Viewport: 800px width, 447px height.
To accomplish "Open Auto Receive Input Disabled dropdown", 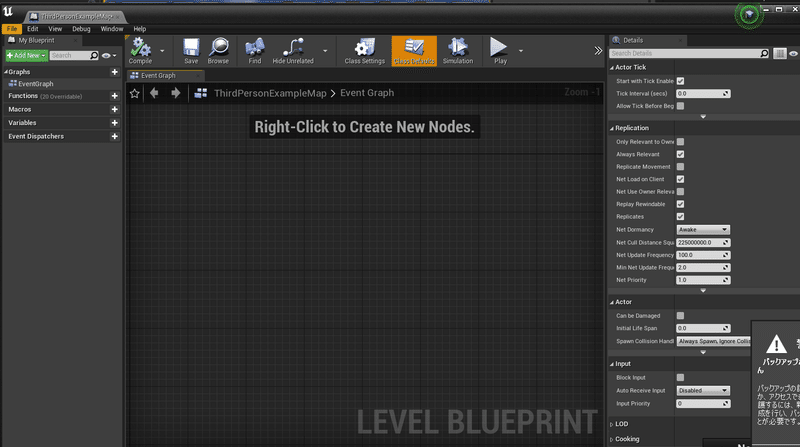I will tap(703, 390).
